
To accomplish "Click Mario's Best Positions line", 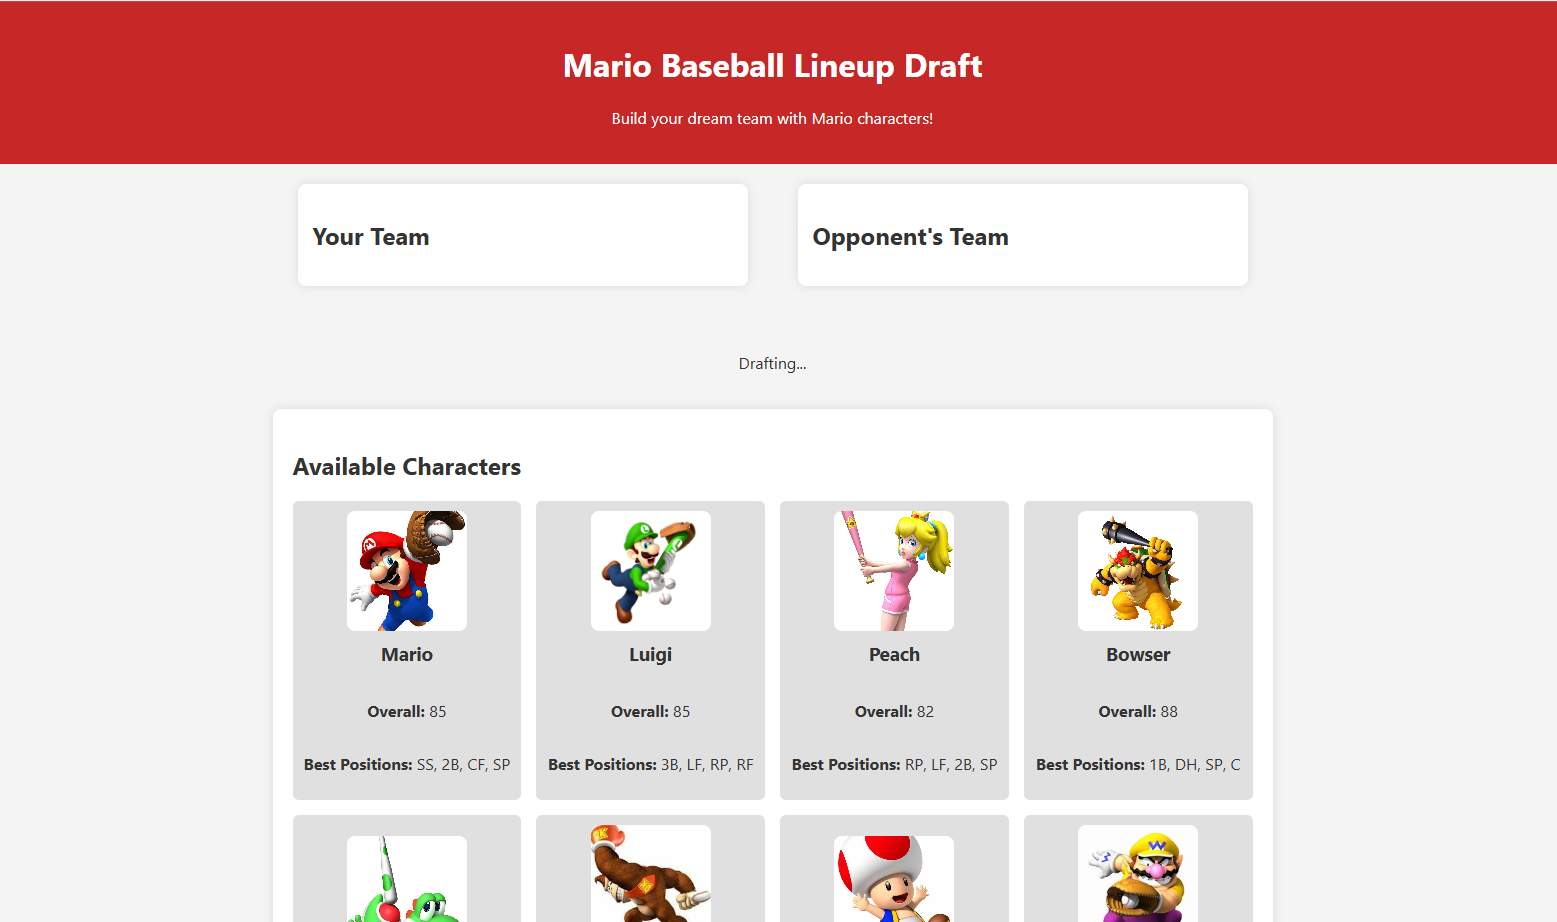I will pyautogui.click(x=406, y=765).
